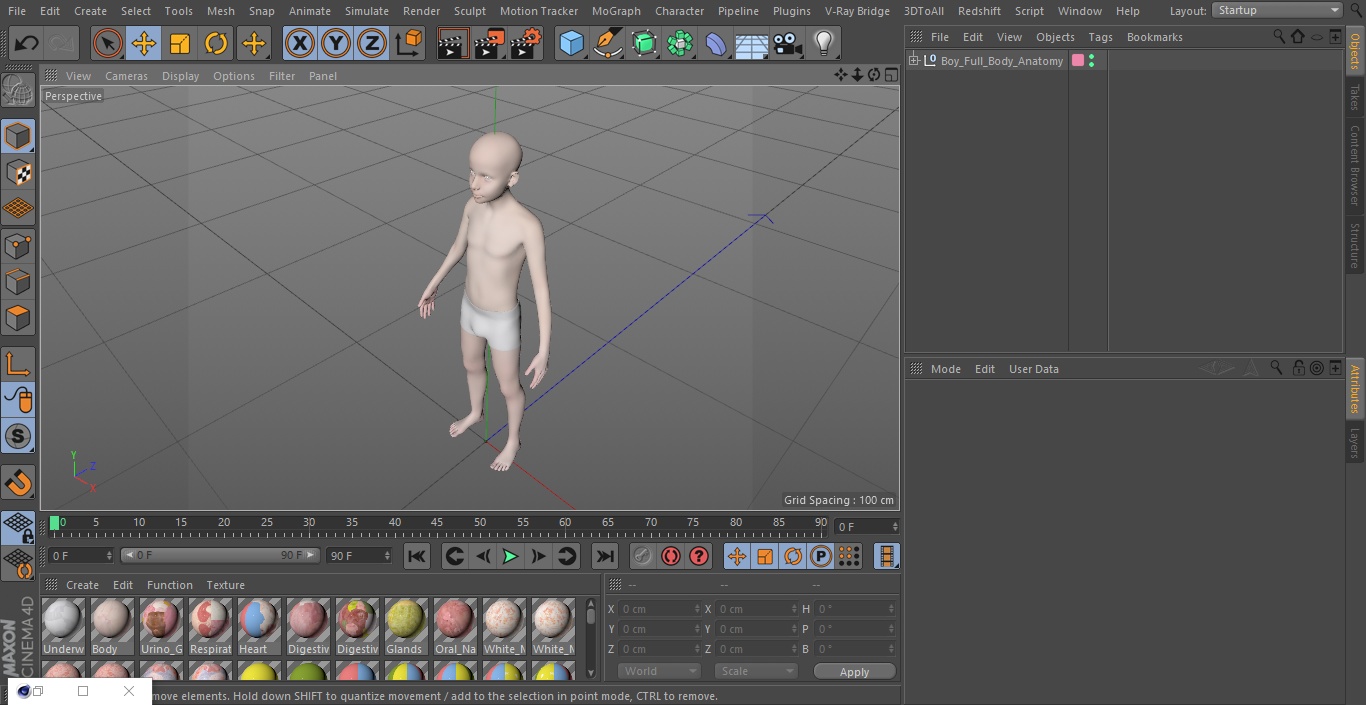
Task: Open Attributes panel User Data menu
Action: [x=1033, y=369]
